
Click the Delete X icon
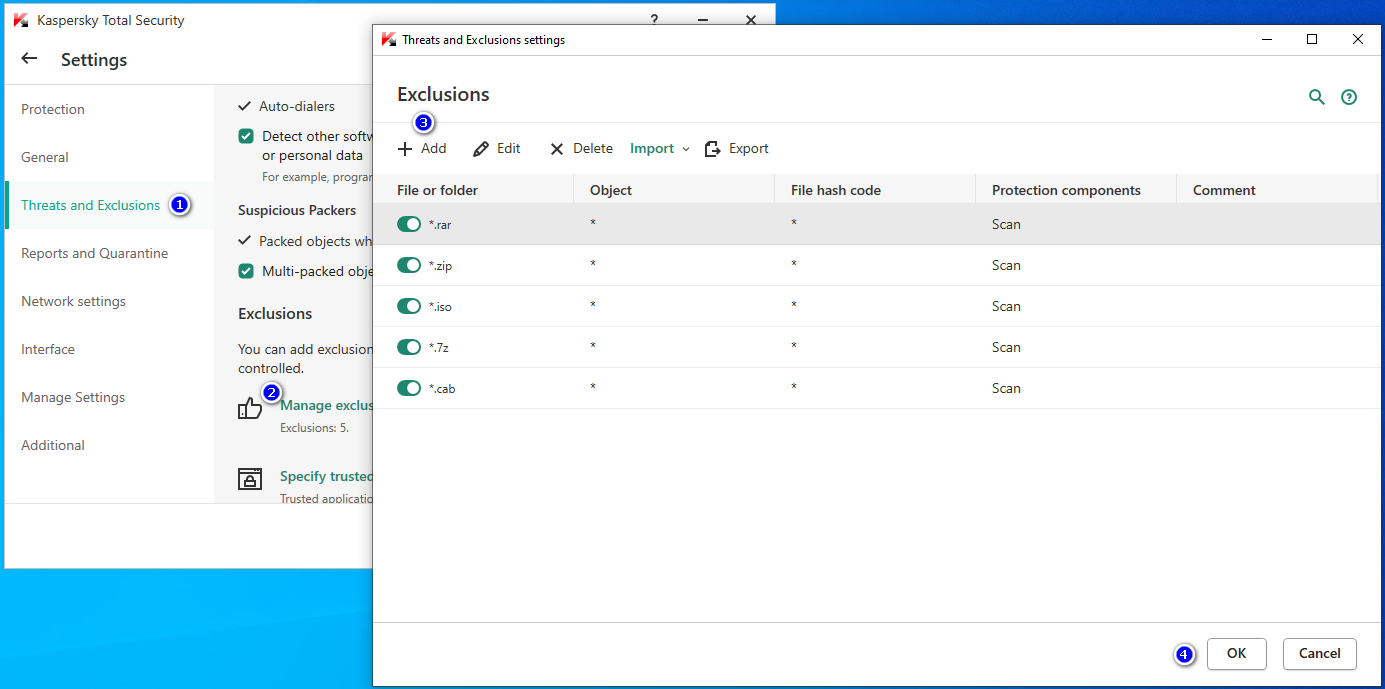tap(557, 149)
